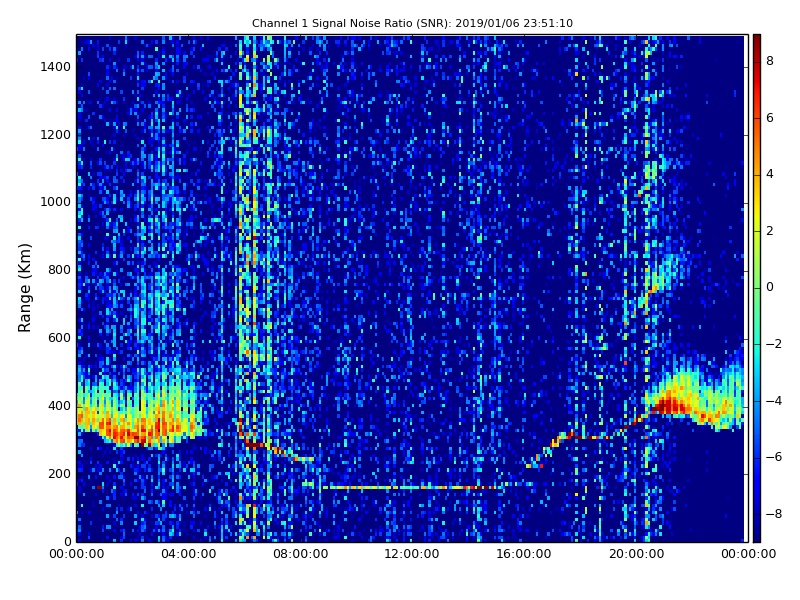This screenshot has width=800, height=600.
Task: Click the colorbar label -2
Action: pyautogui.click(x=774, y=344)
